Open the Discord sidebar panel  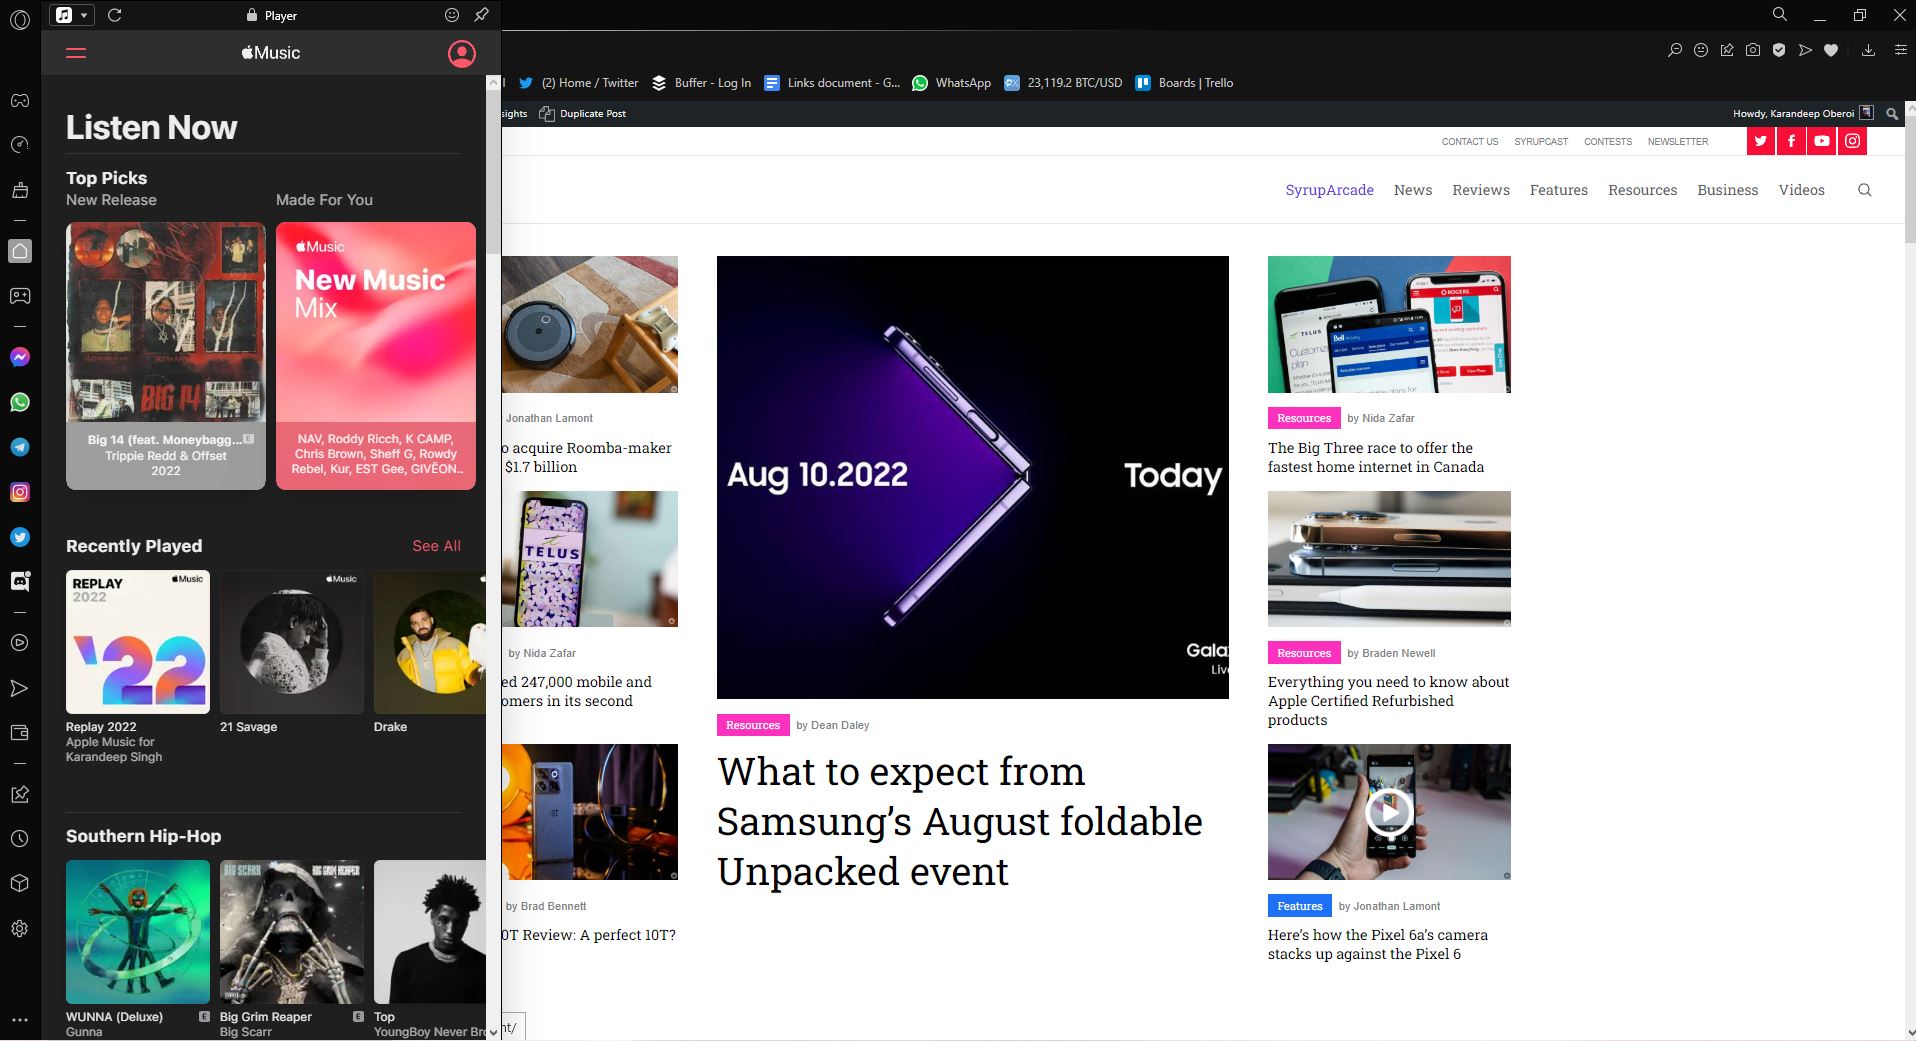pyautogui.click(x=20, y=581)
